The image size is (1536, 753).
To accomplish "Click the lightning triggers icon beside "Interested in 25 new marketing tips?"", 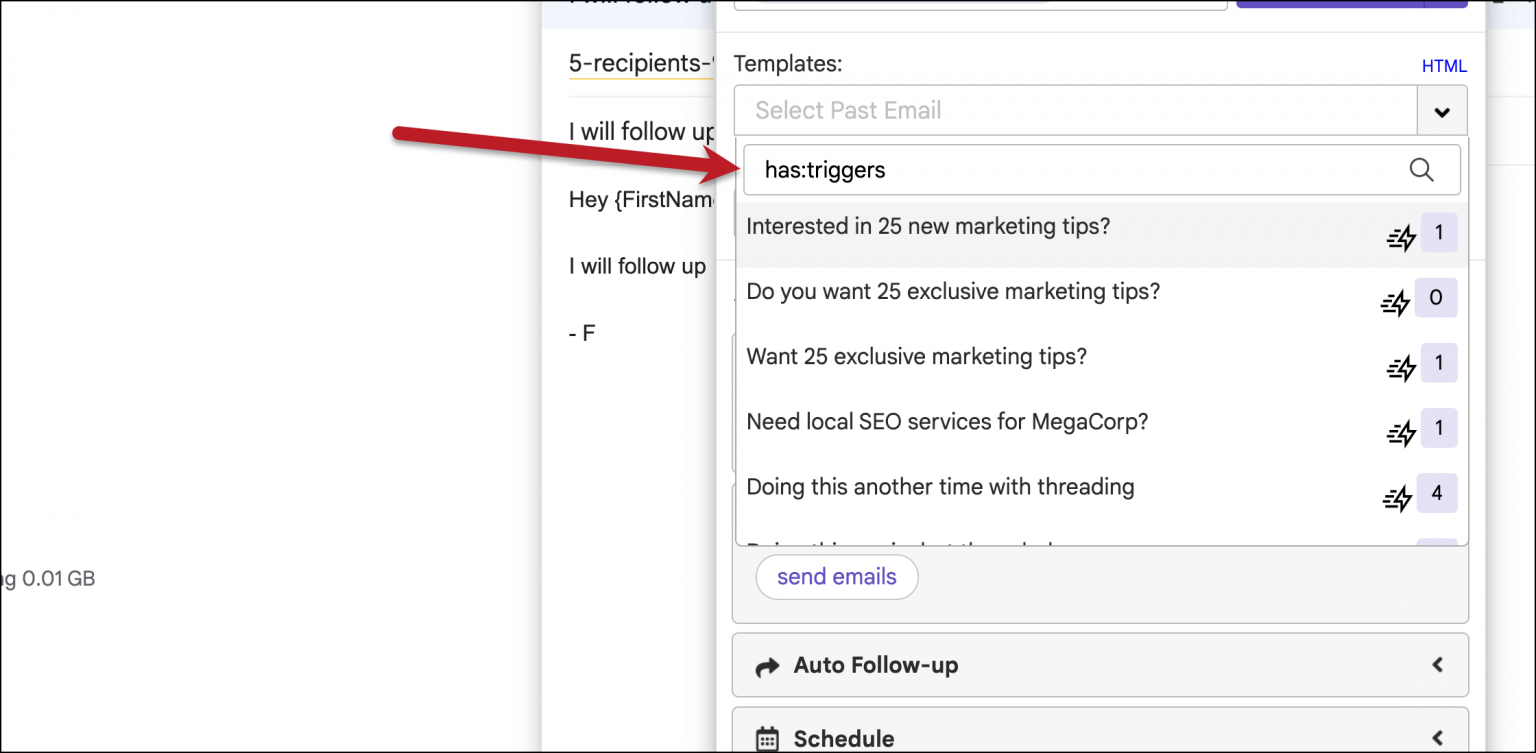I will (1401, 237).
